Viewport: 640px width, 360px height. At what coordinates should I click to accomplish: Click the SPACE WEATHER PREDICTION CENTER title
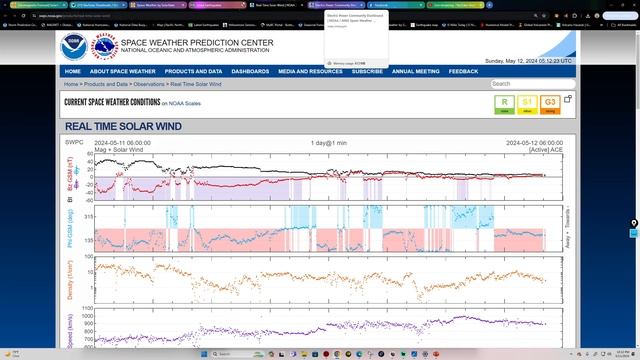197,42
